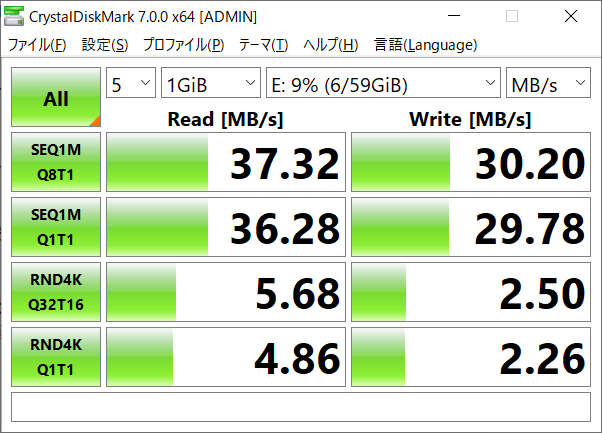Run the RND4K Q1T1 test

56,357
